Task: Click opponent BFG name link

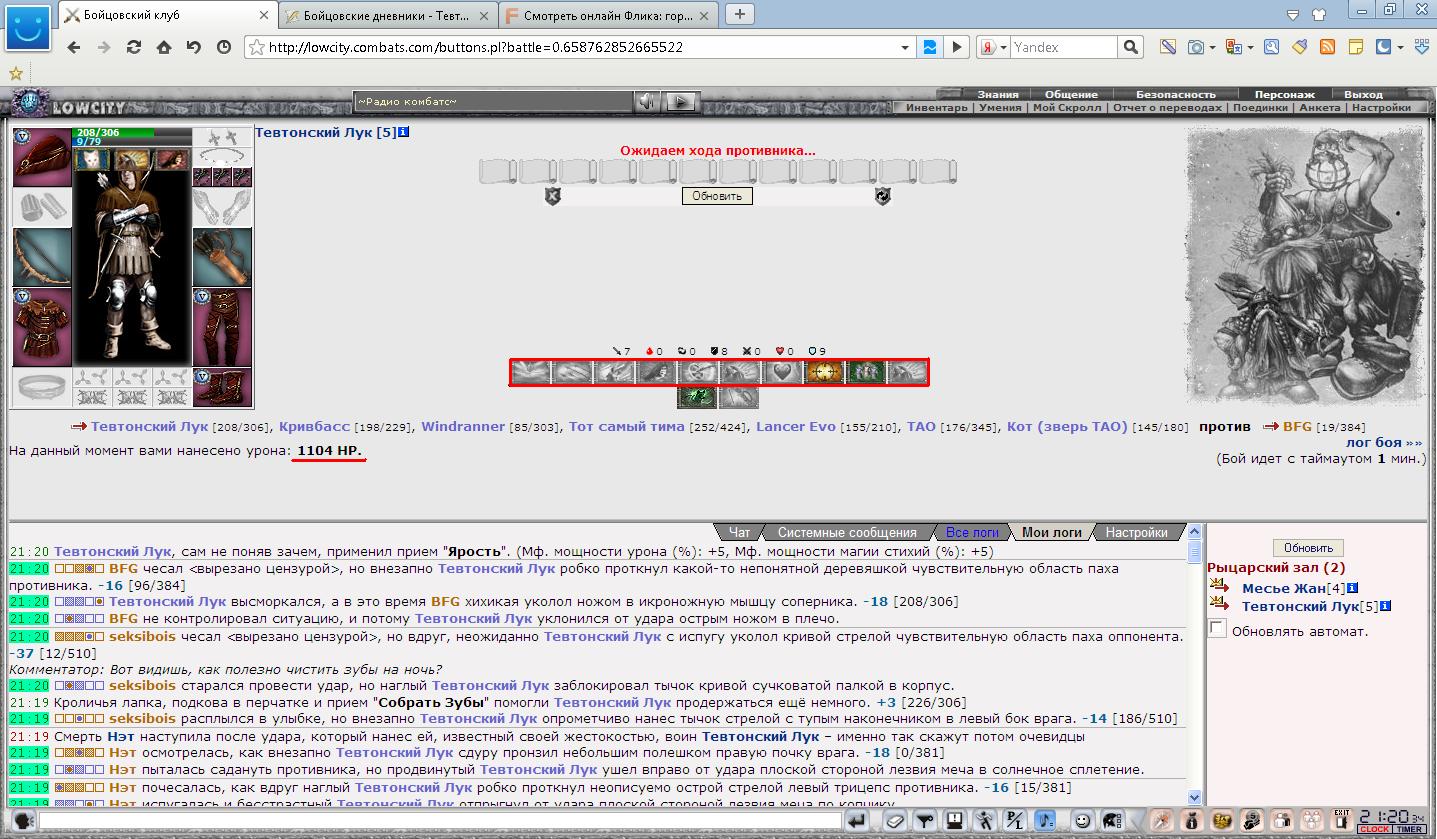Action: click(x=1297, y=426)
